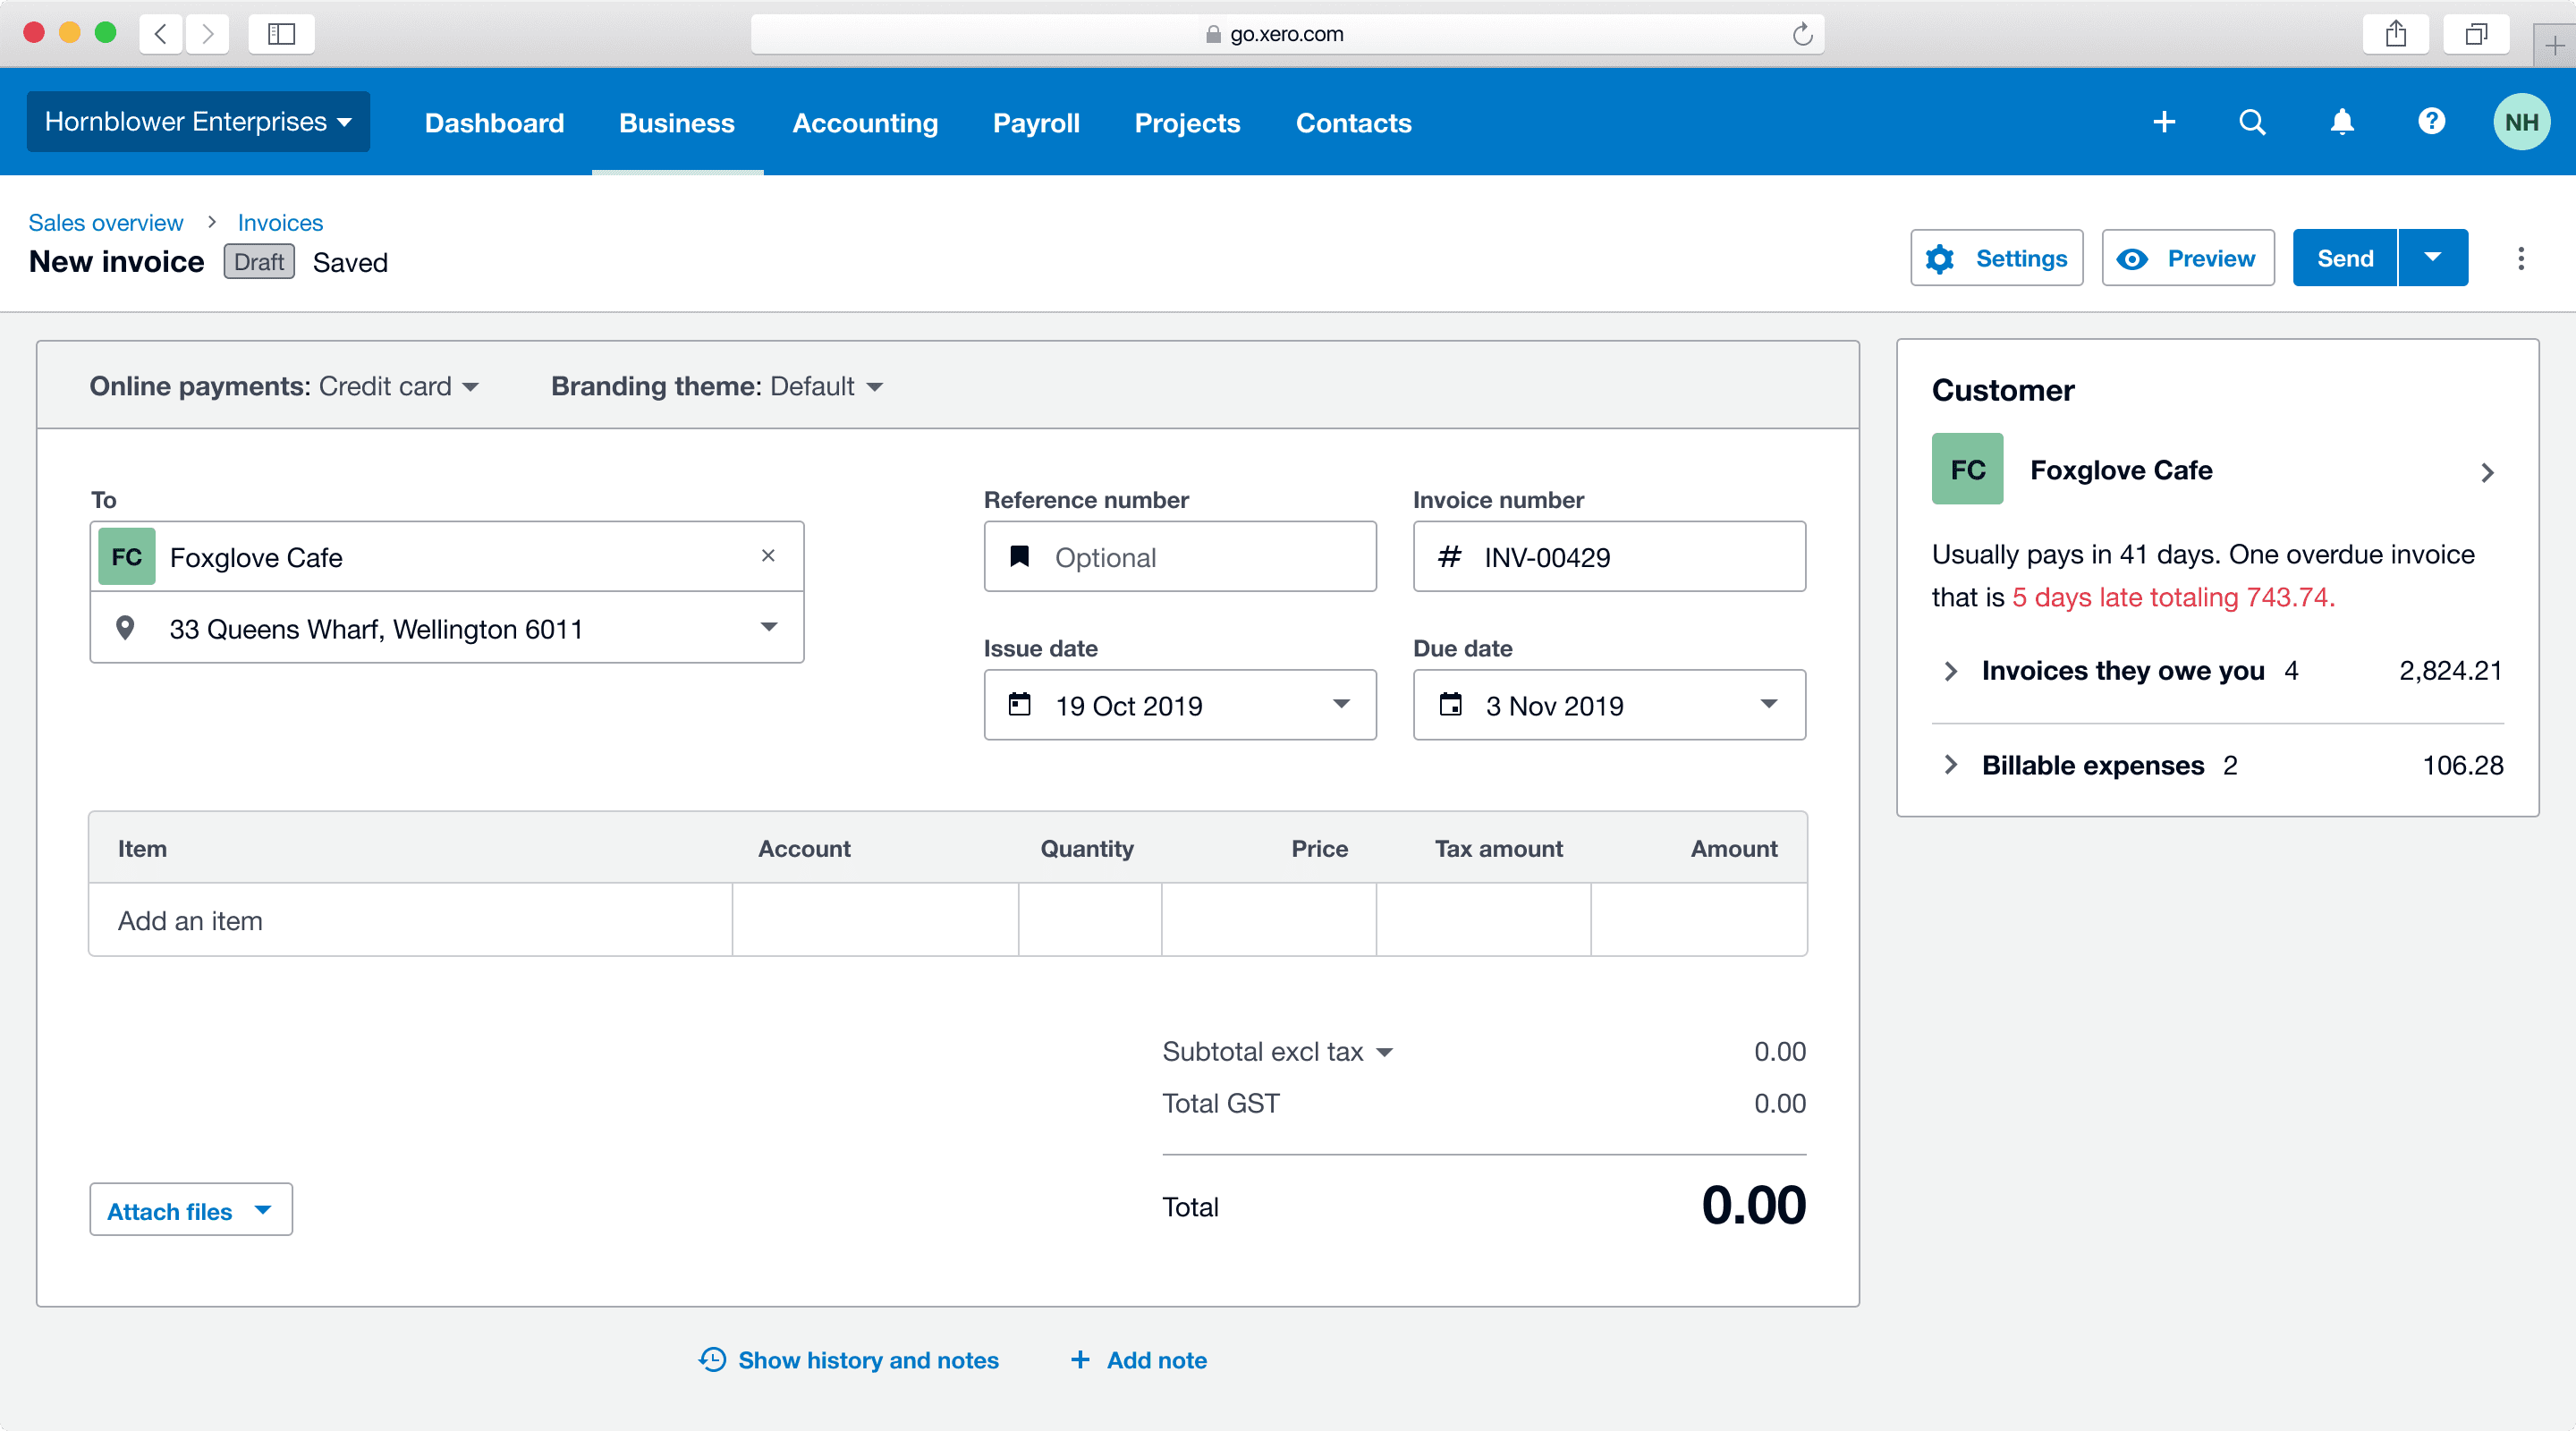Screen dimensions: 2576x1431
Task: Open the Projects menu
Action: 1187,122
